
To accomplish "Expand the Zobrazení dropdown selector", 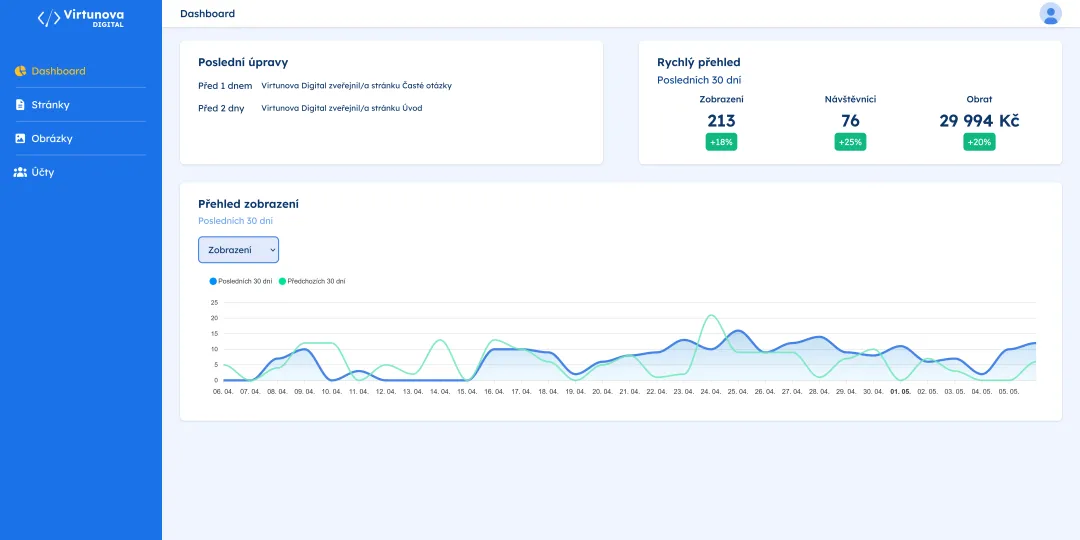I will [x=238, y=249].
